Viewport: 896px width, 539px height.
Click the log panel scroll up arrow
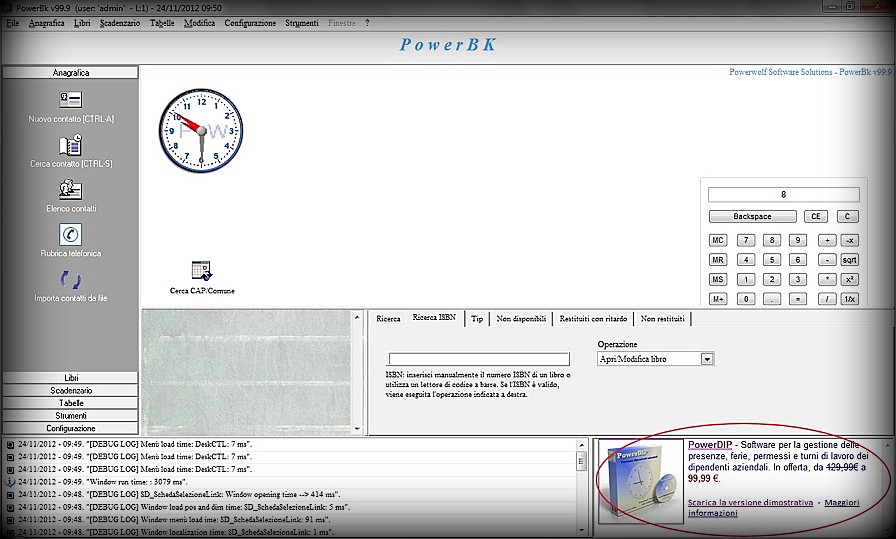(582, 445)
